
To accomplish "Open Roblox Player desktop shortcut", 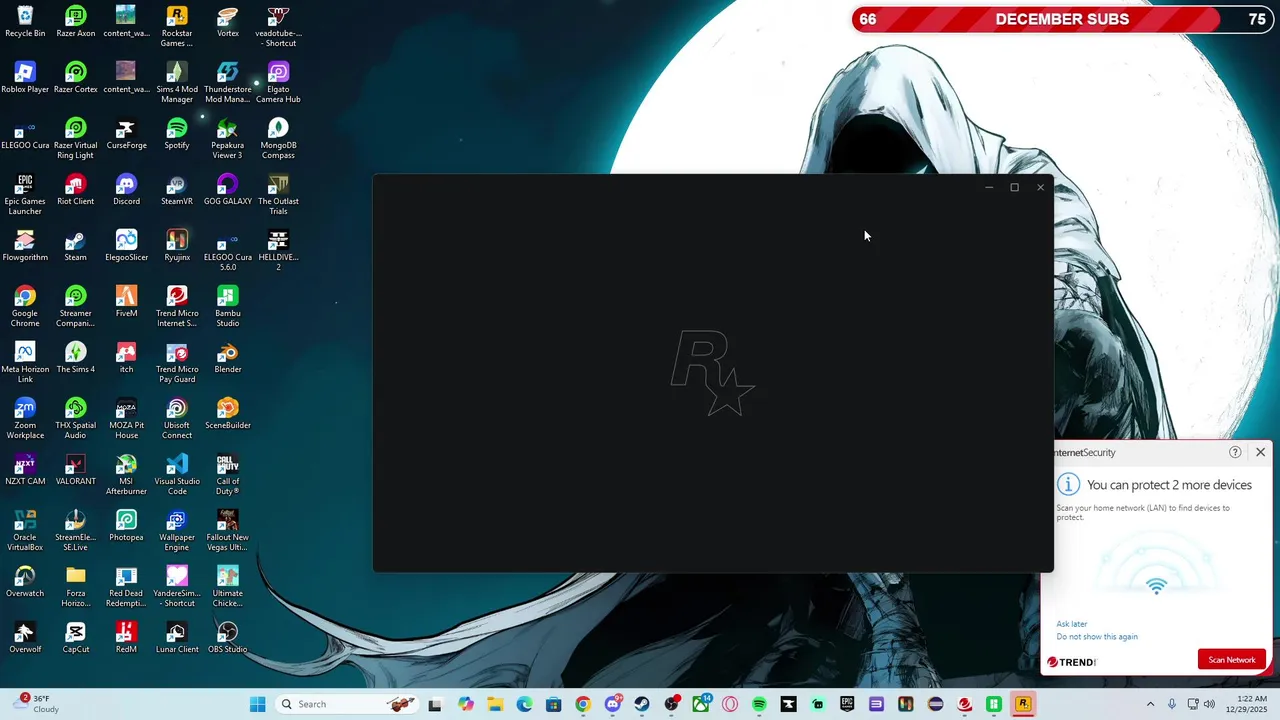I will click(x=25, y=77).
